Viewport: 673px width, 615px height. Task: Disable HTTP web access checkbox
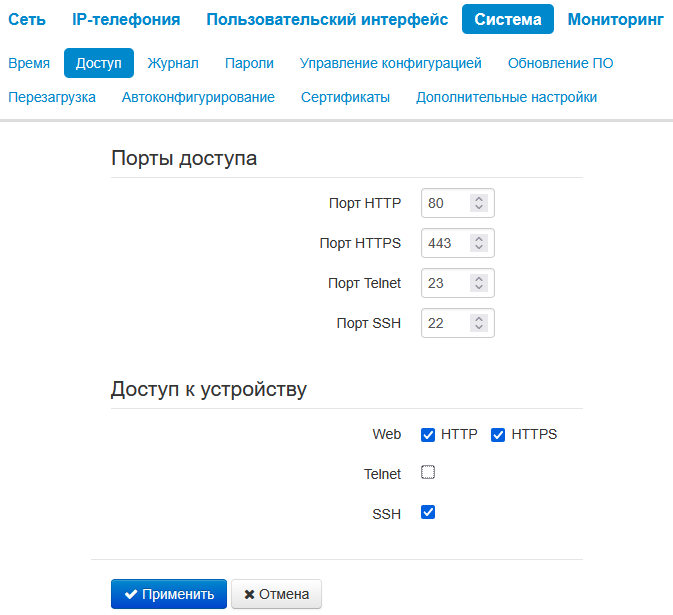(428, 435)
